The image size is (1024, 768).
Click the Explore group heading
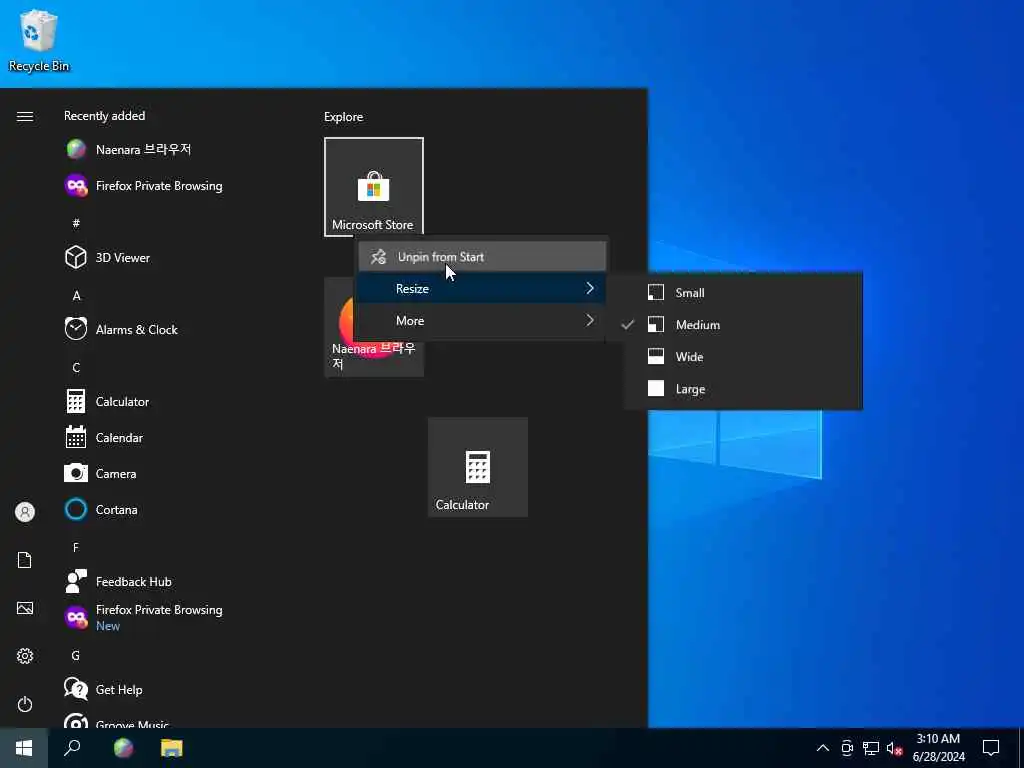(x=344, y=117)
